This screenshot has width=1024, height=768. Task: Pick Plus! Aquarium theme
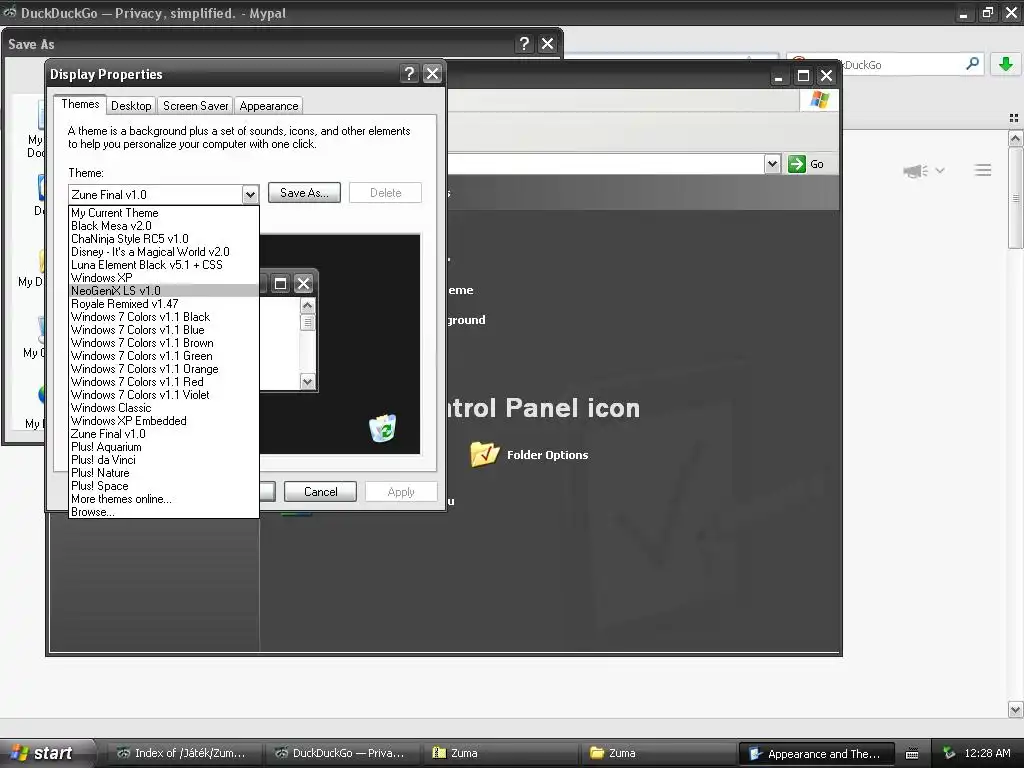pyautogui.click(x=163, y=447)
